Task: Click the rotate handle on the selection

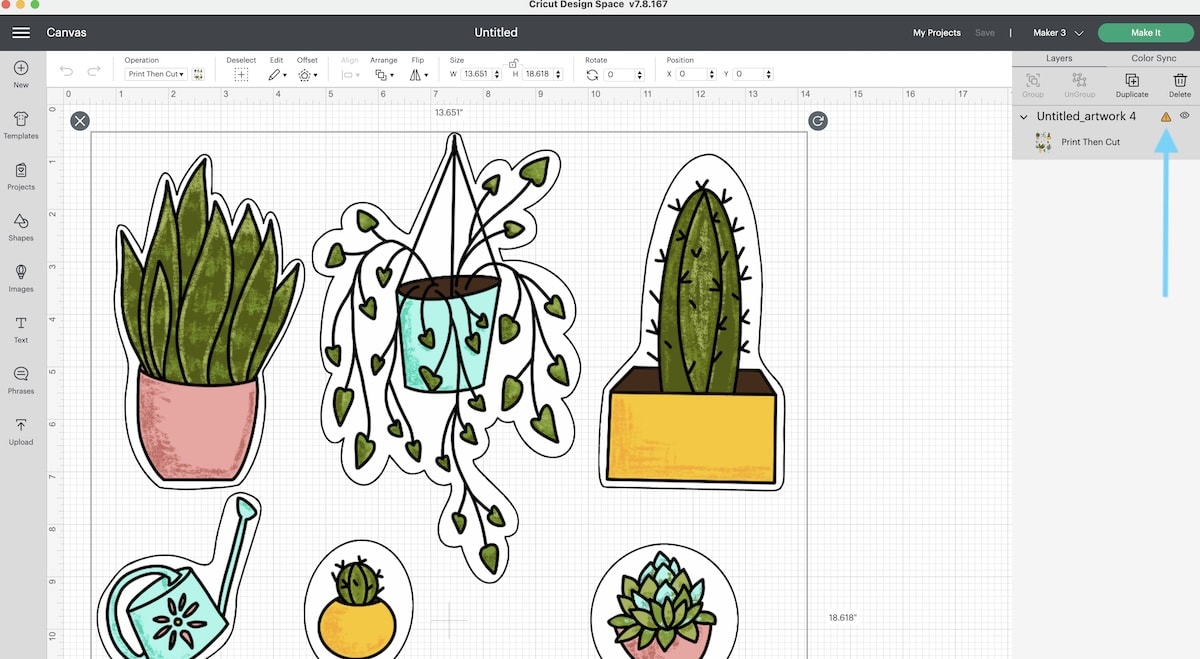Action: coord(818,121)
